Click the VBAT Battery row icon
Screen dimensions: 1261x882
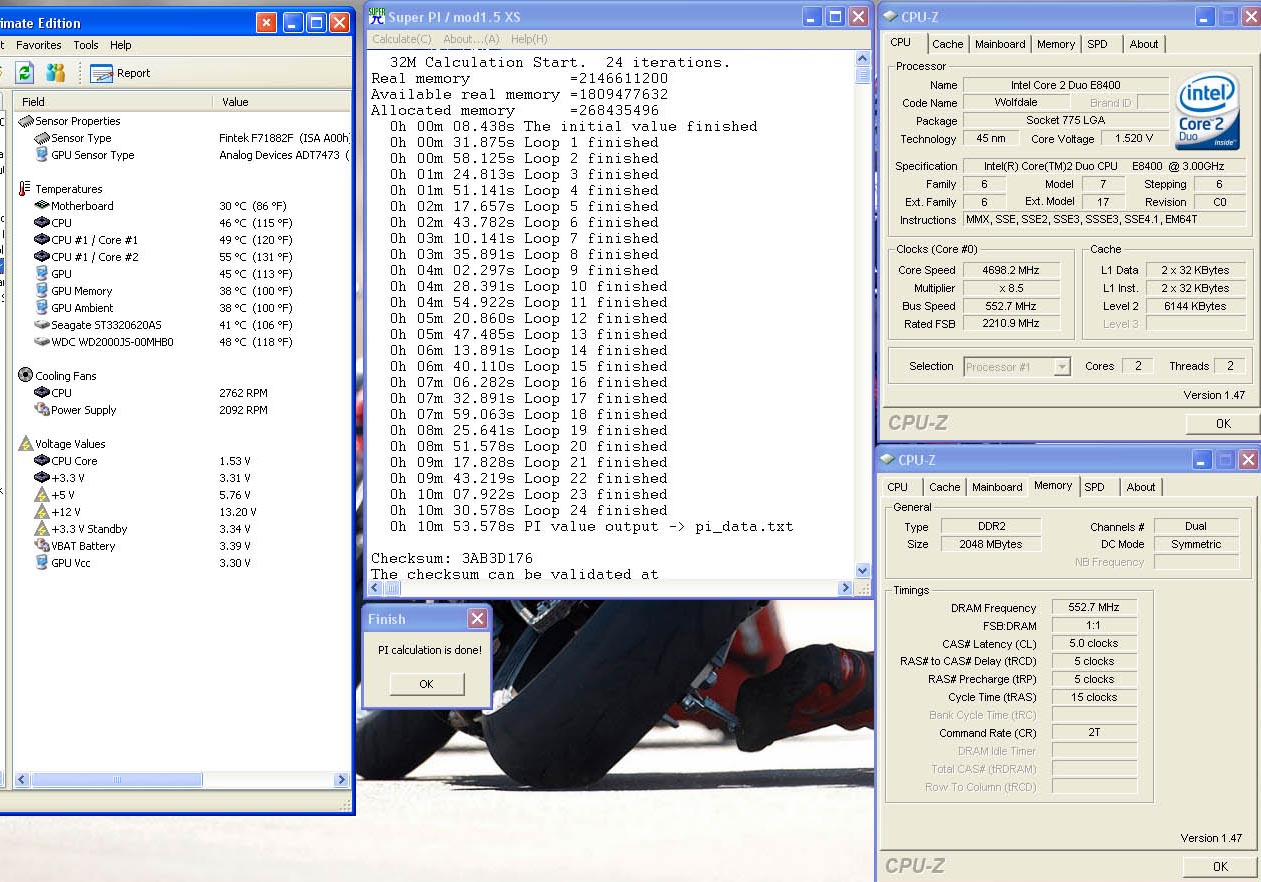point(42,546)
